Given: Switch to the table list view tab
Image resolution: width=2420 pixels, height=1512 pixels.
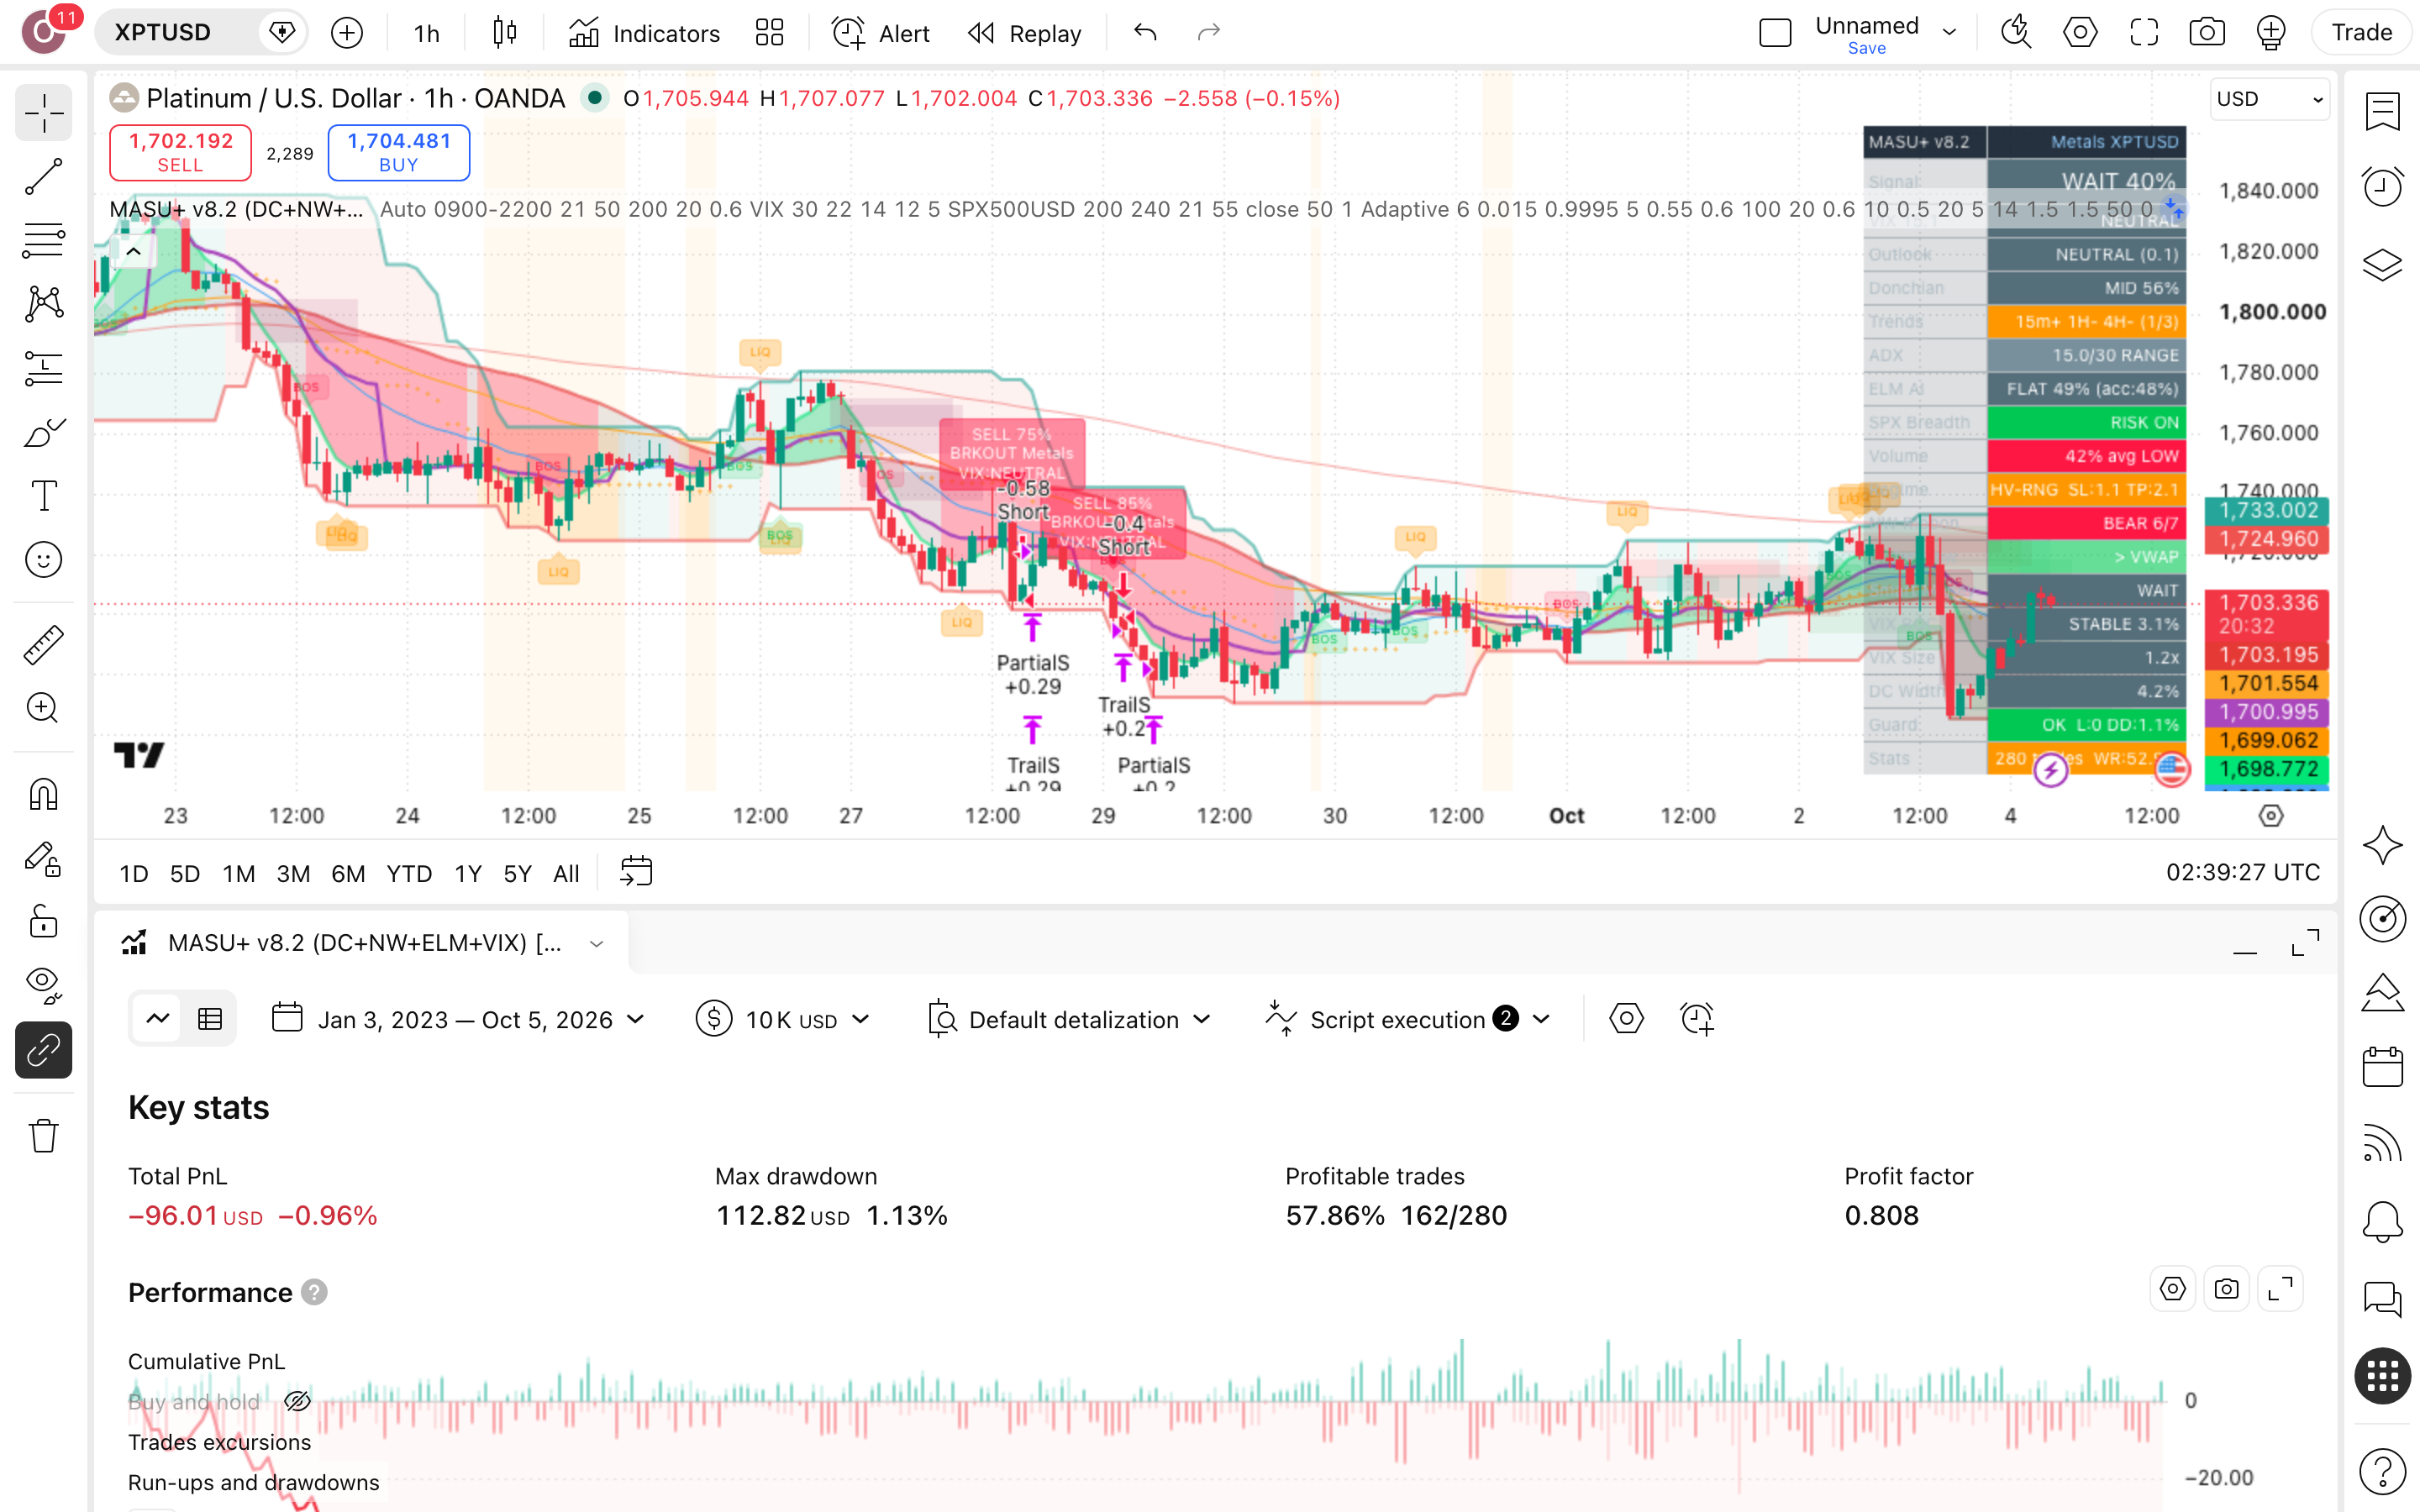Looking at the screenshot, I should (210, 1019).
